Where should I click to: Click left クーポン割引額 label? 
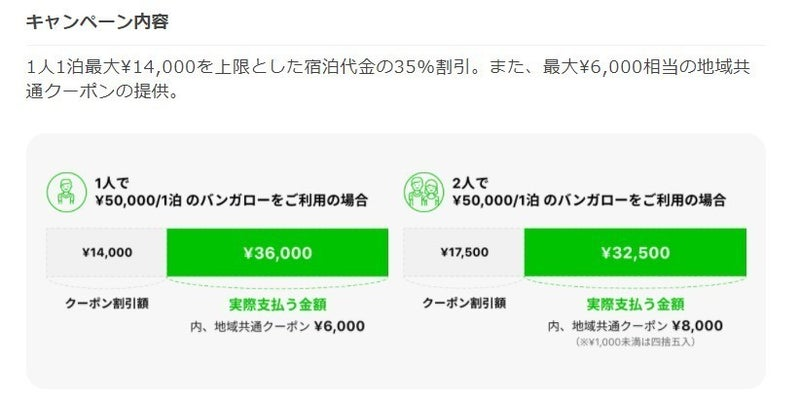tap(106, 302)
